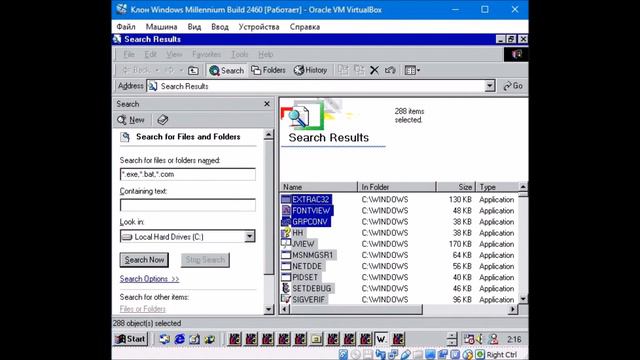This screenshot has width=640, height=360.
Task: Open the address bar dropdown
Action: click(x=490, y=86)
